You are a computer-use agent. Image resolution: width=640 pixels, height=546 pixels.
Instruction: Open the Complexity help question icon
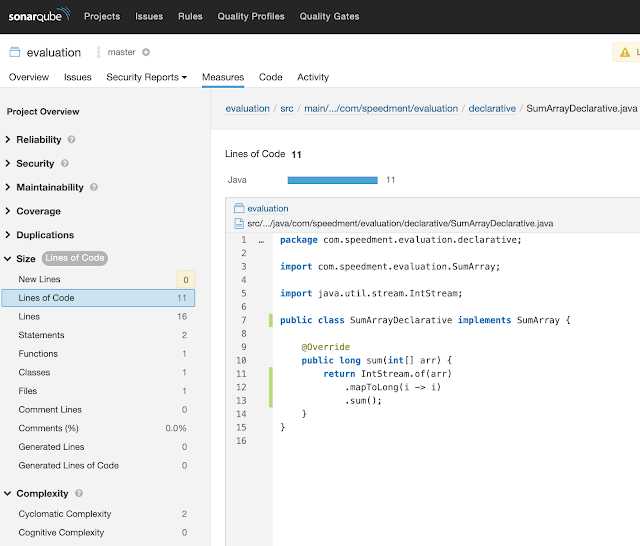pos(79,493)
